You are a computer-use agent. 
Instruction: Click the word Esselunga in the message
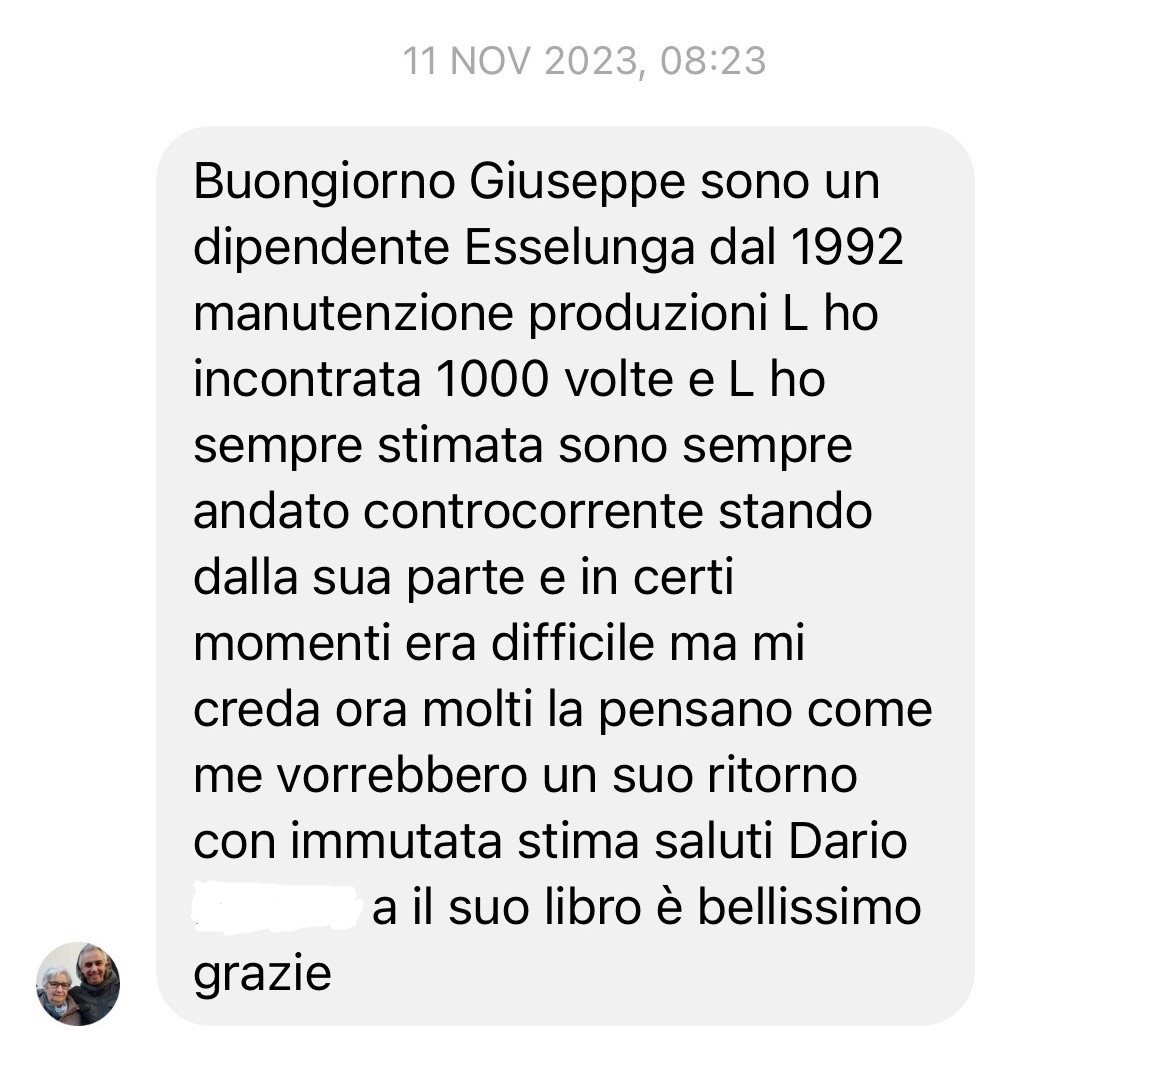579,247
